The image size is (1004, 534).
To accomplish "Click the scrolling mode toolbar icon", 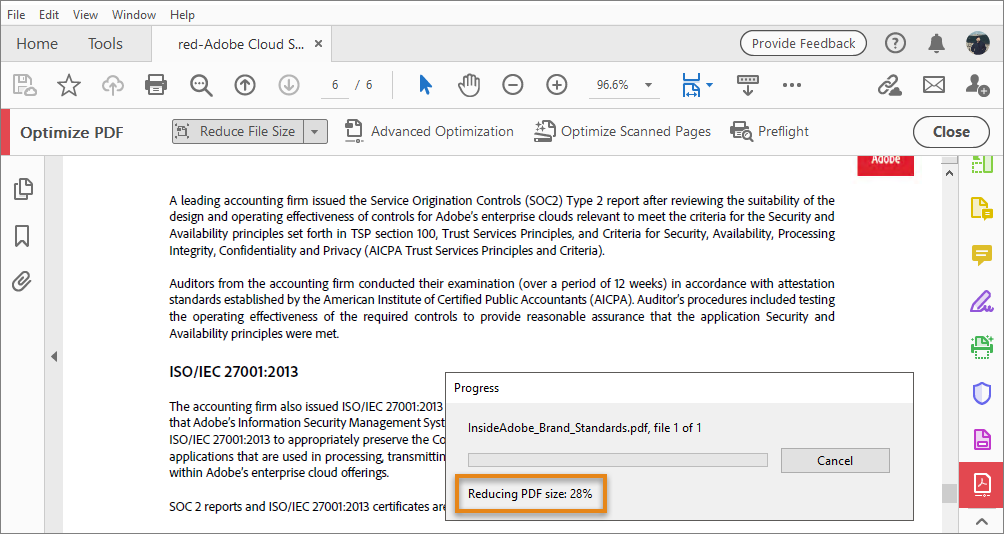I will (747, 85).
